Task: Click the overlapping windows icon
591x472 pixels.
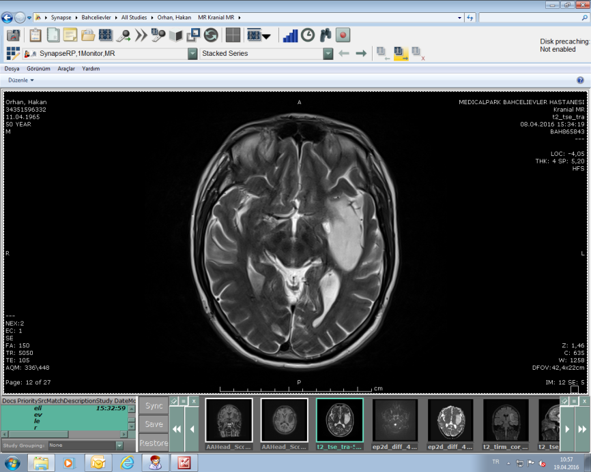Action: coord(193,35)
